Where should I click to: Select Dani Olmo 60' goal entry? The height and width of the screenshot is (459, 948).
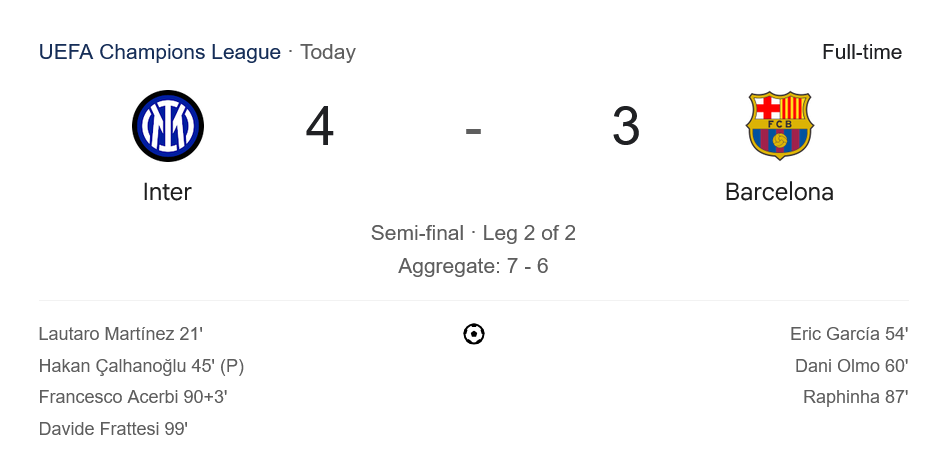coord(851,366)
